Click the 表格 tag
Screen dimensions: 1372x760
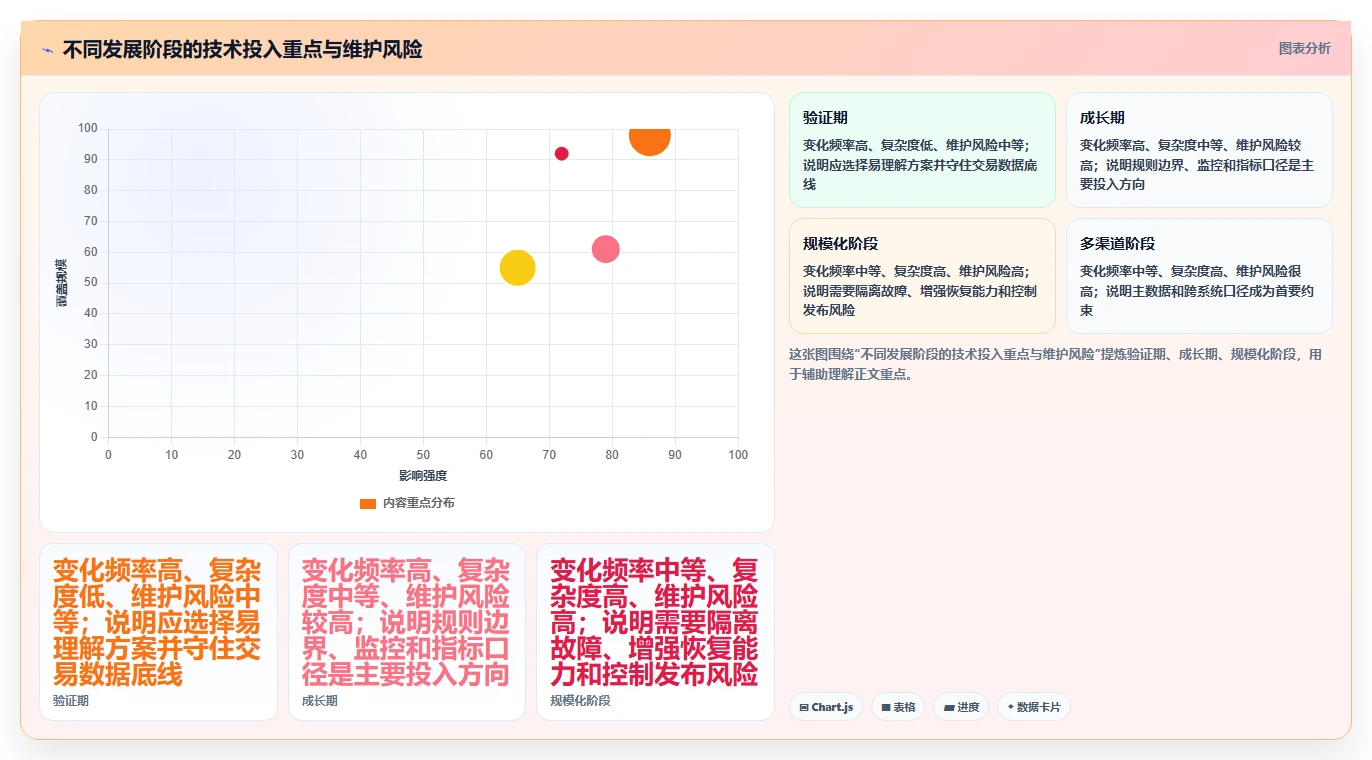(x=898, y=707)
